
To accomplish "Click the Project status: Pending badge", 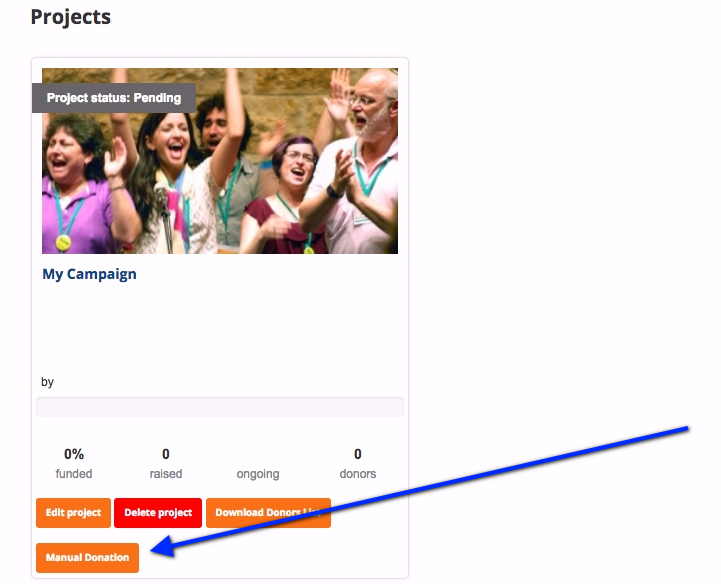I will click(114, 98).
